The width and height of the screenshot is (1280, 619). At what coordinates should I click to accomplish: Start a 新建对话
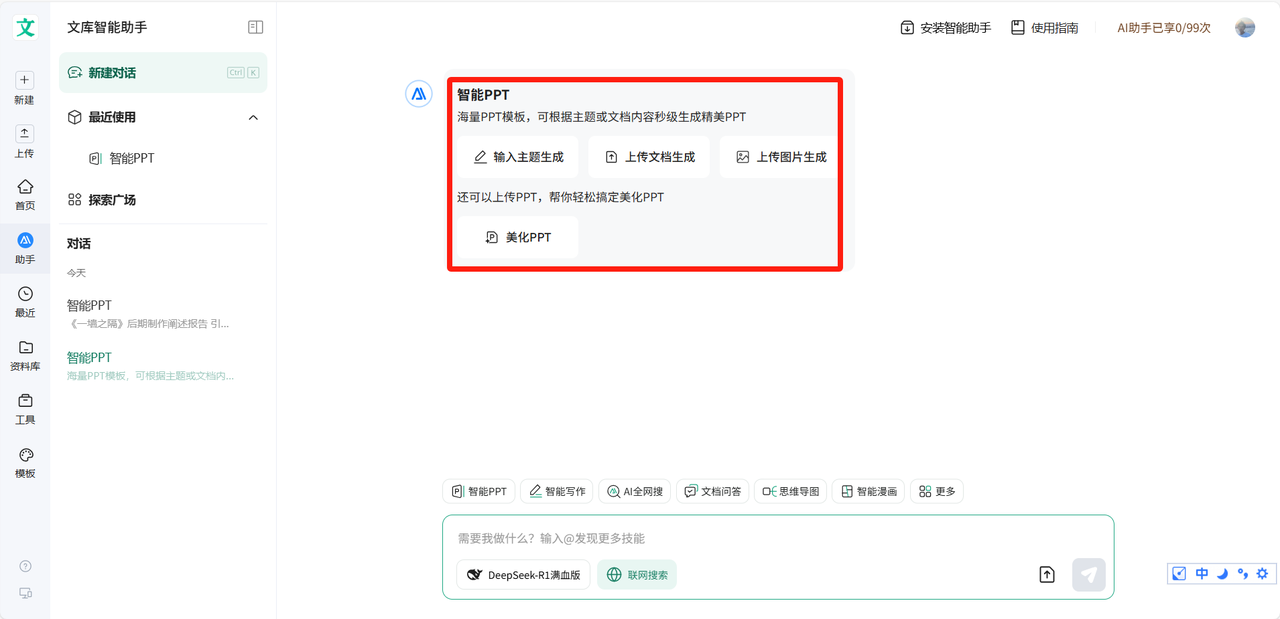click(x=163, y=73)
